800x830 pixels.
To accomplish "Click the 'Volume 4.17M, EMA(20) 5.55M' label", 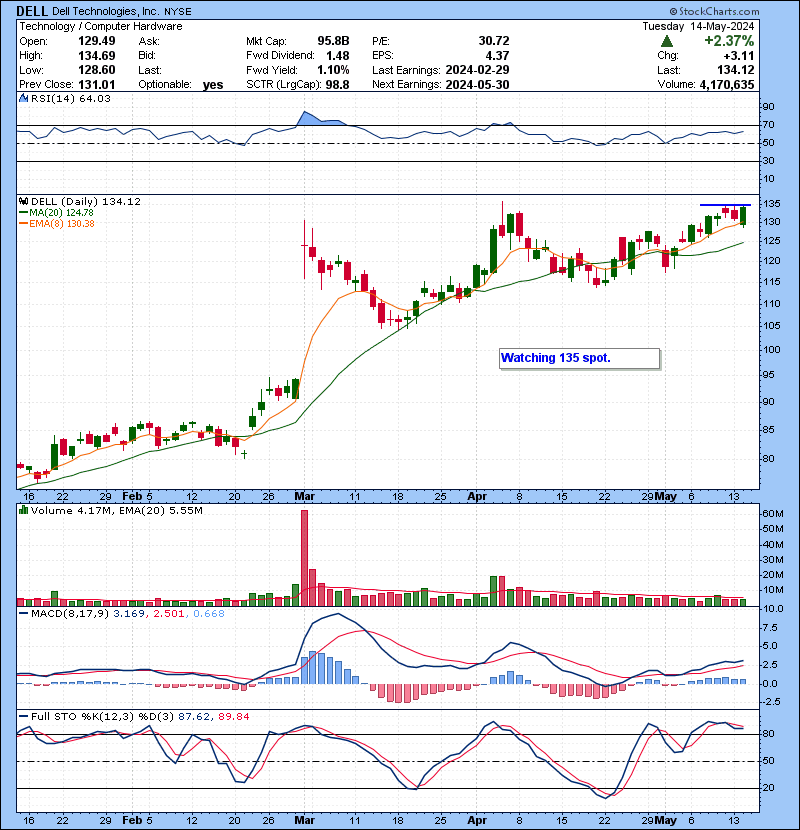I will point(116,511).
